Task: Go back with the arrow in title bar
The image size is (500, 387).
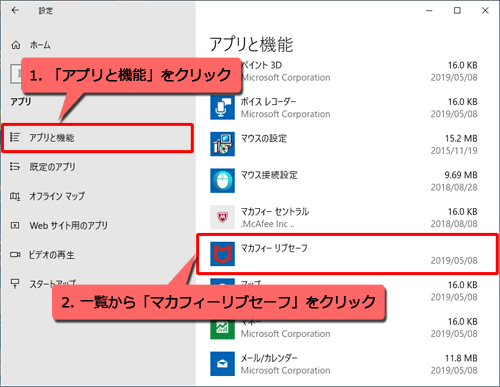Action: pyautogui.click(x=15, y=11)
